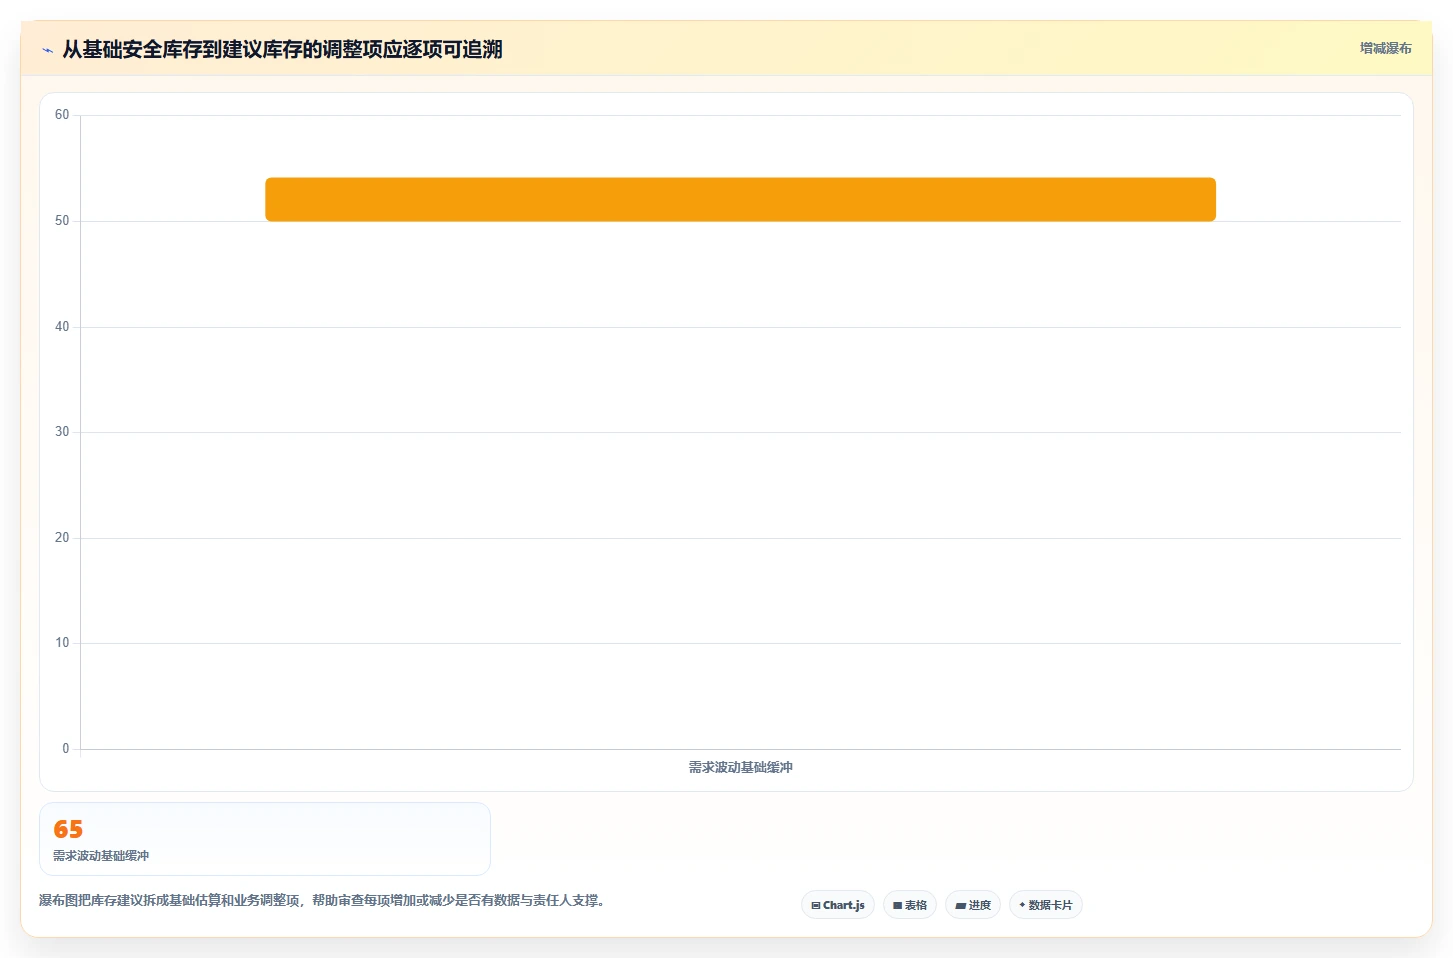Click the y-axis tick label 60
The height and width of the screenshot is (958, 1453).
click(x=62, y=115)
